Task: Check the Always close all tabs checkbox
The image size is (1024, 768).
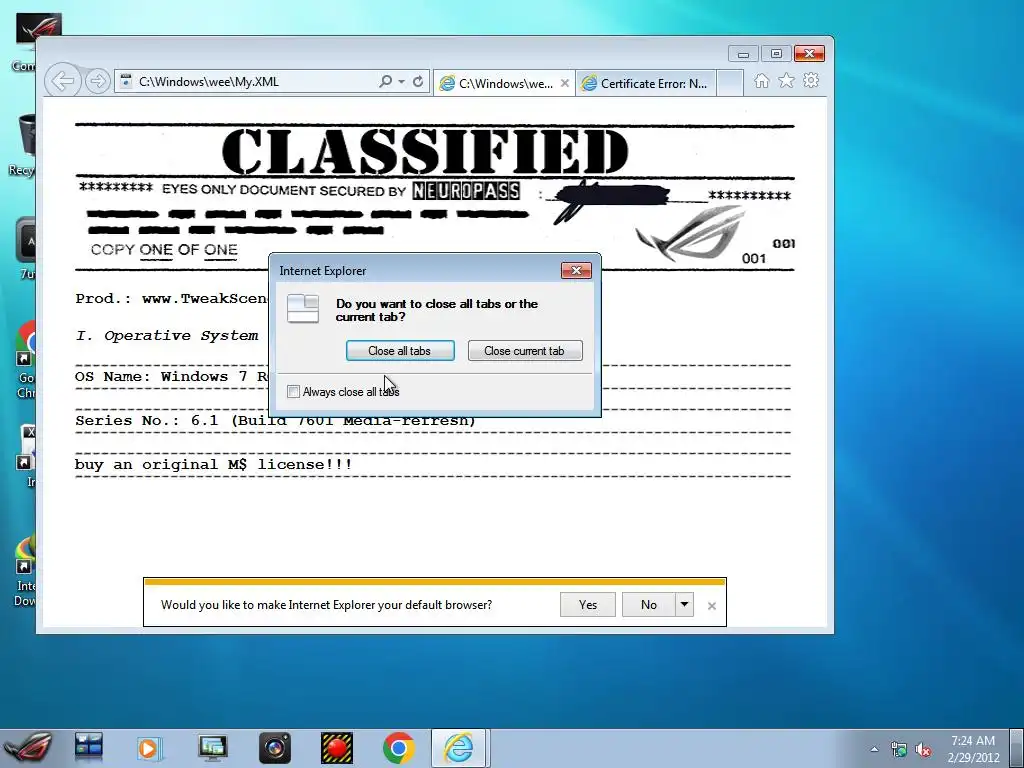Action: pos(293,392)
